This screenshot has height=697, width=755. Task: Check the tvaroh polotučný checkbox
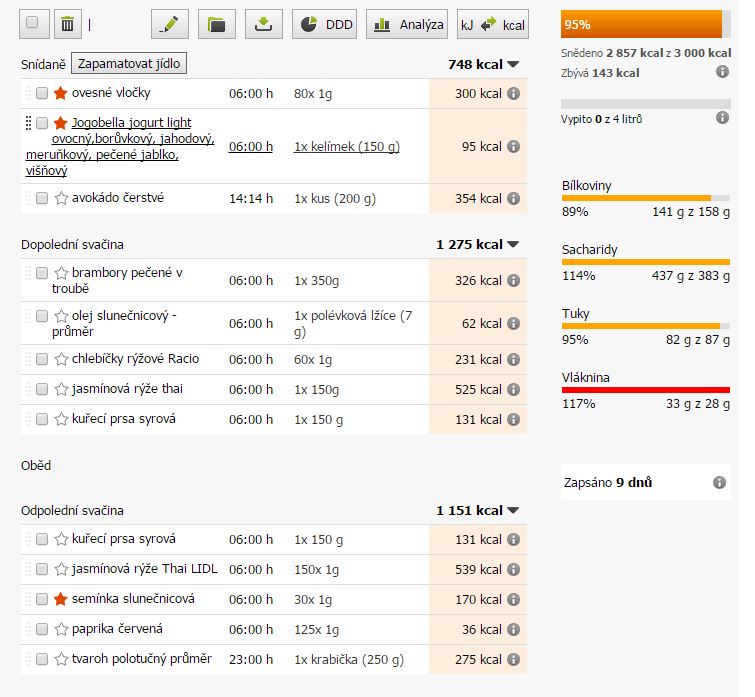point(42,658)
